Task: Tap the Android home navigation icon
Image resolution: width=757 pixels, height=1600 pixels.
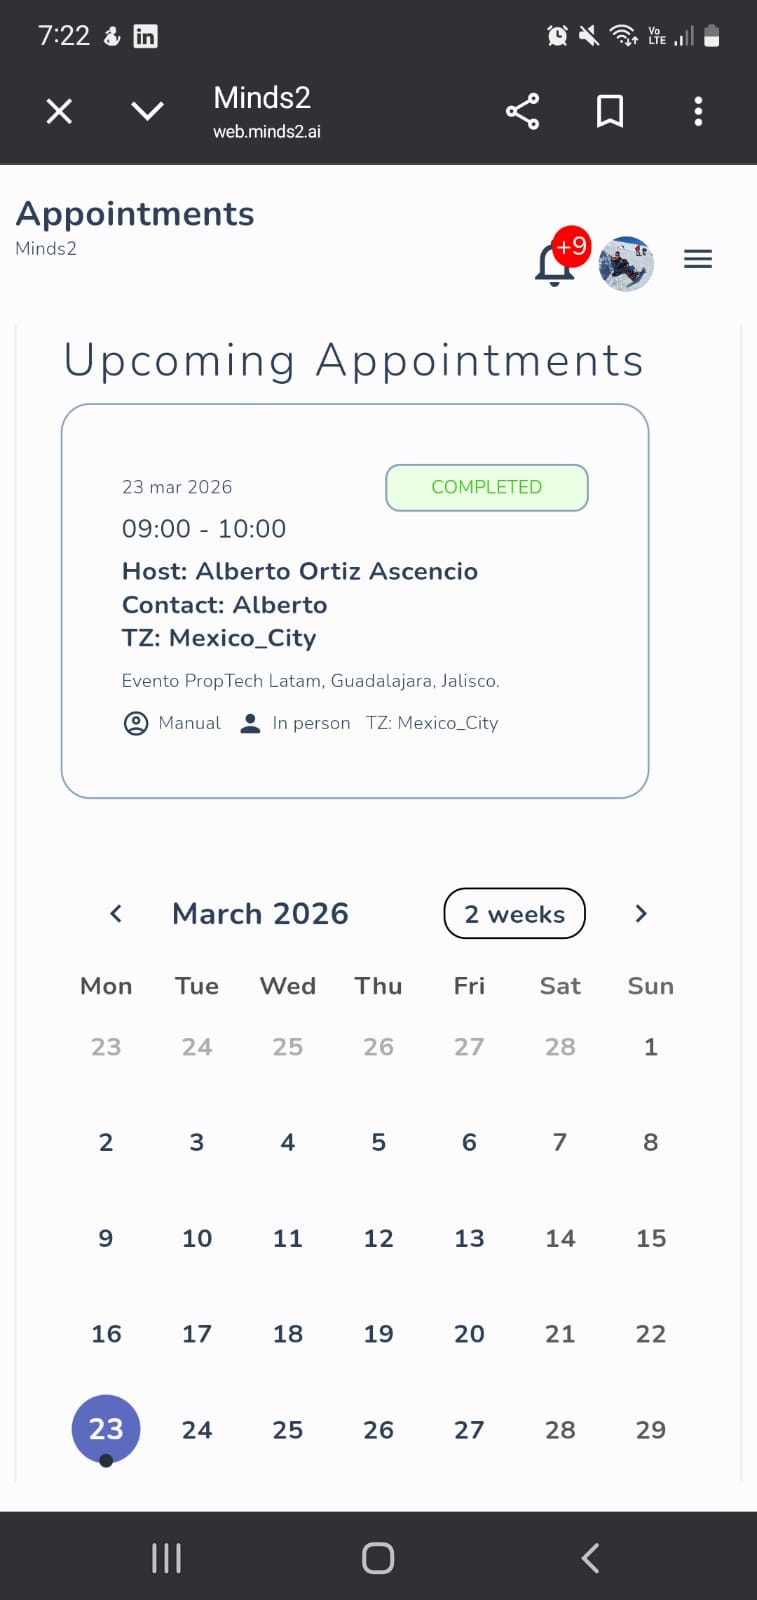Action: coord(378,1557)
